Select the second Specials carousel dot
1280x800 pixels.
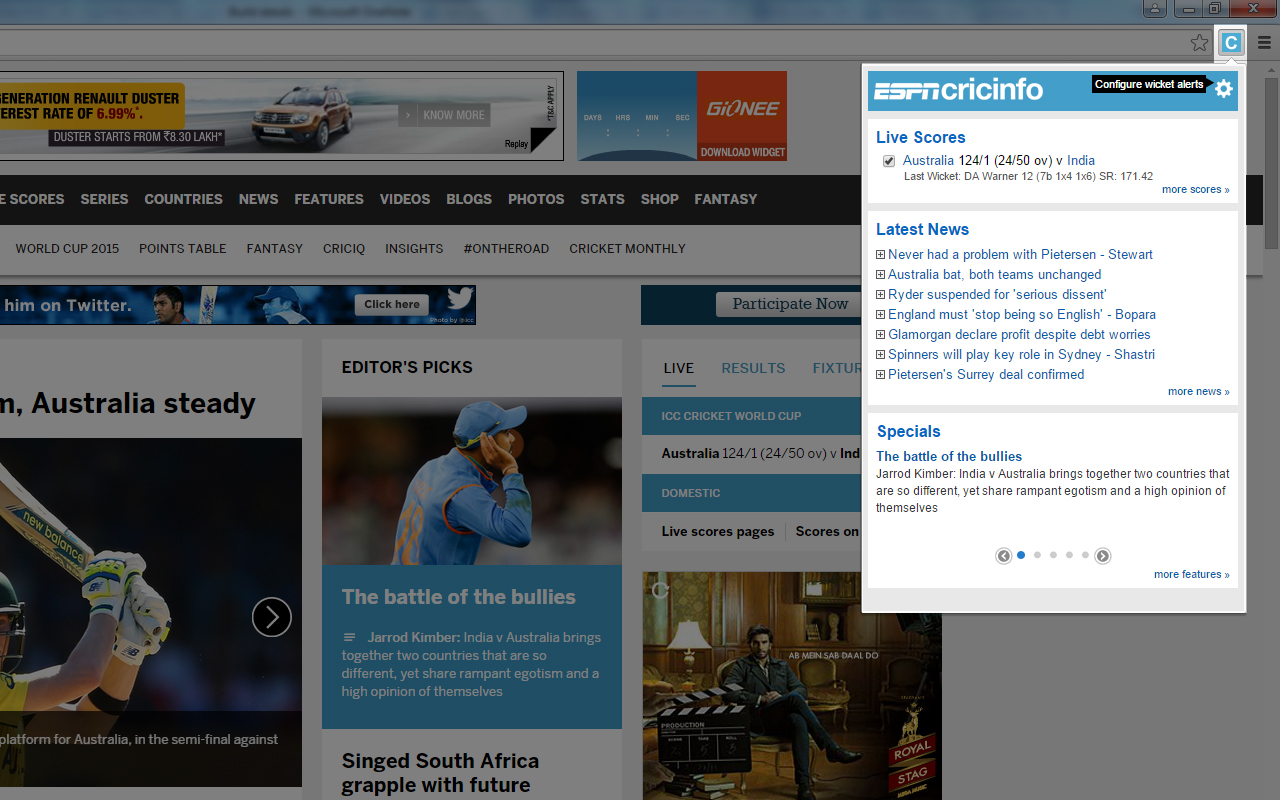pyautogui.click(x=1037, y=555)
